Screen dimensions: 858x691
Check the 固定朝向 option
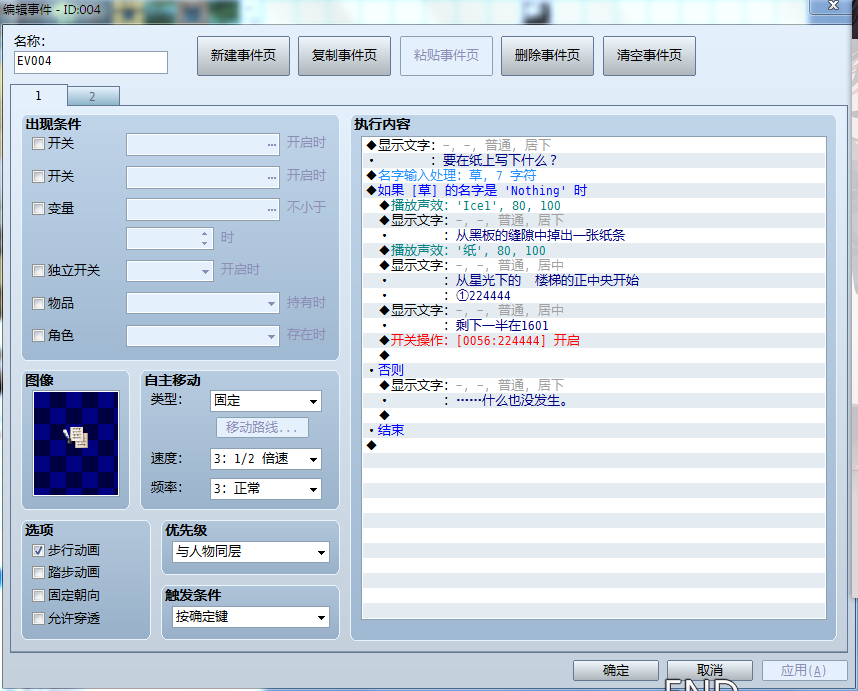coord(38,595)
